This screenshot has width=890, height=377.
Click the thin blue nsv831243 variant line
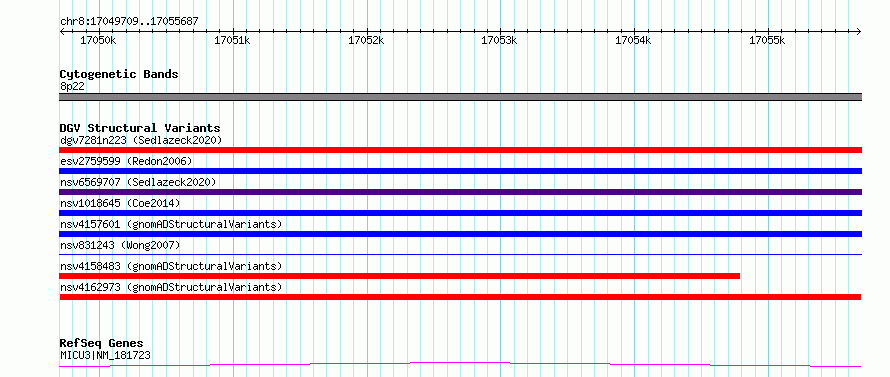460,254
